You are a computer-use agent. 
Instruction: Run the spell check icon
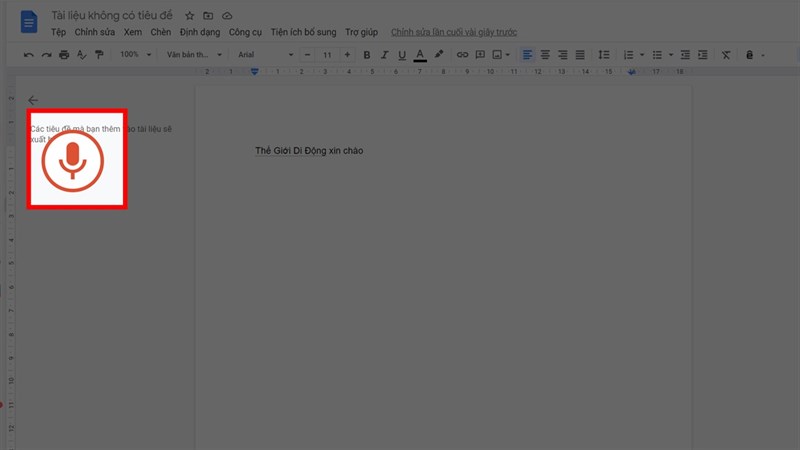(x=82, y=55)
